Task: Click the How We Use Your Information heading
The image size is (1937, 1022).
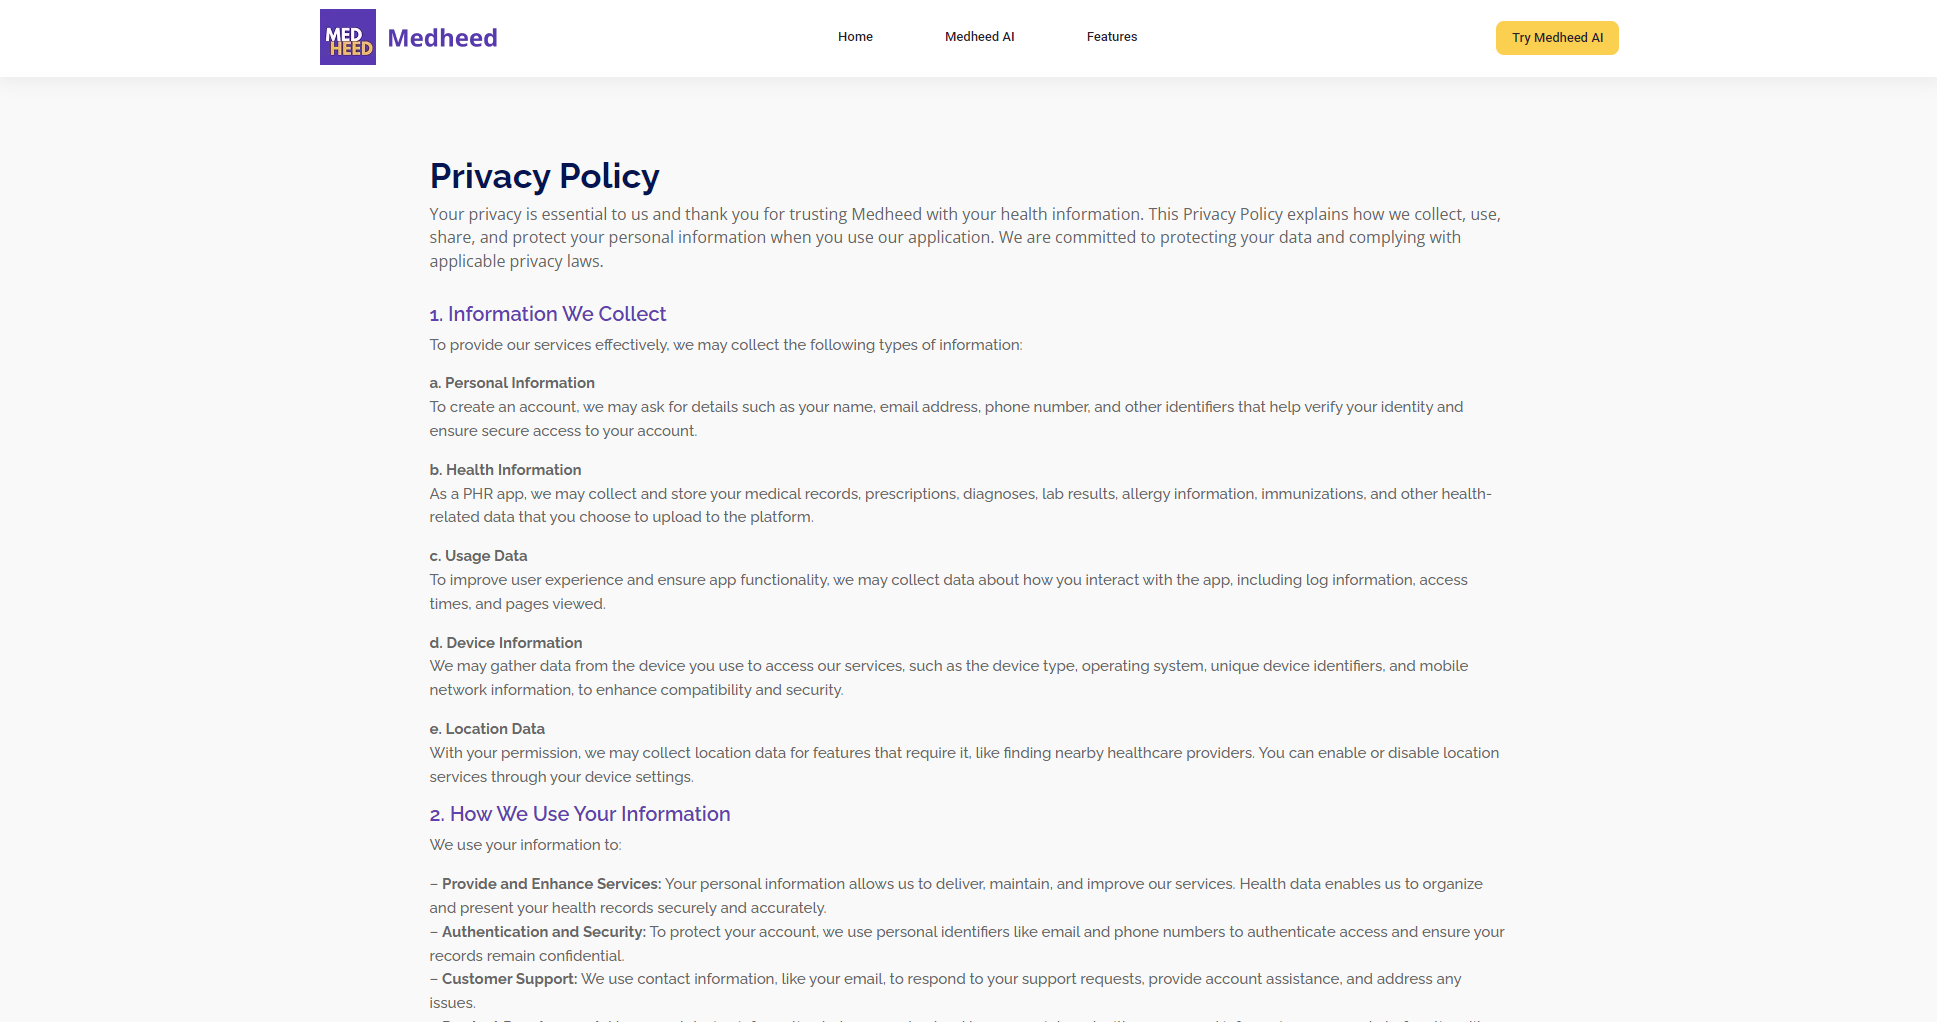Action: [580, 814]
